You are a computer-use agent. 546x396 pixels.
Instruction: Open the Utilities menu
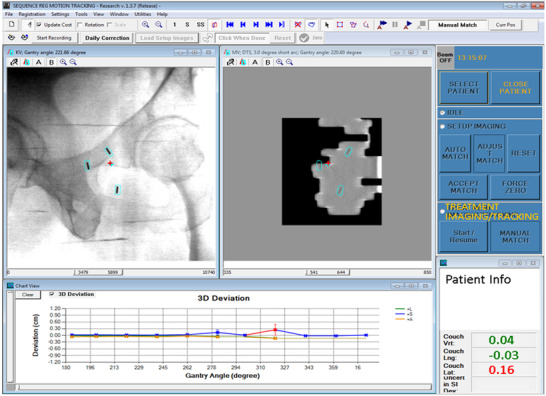tap(143, 14)
